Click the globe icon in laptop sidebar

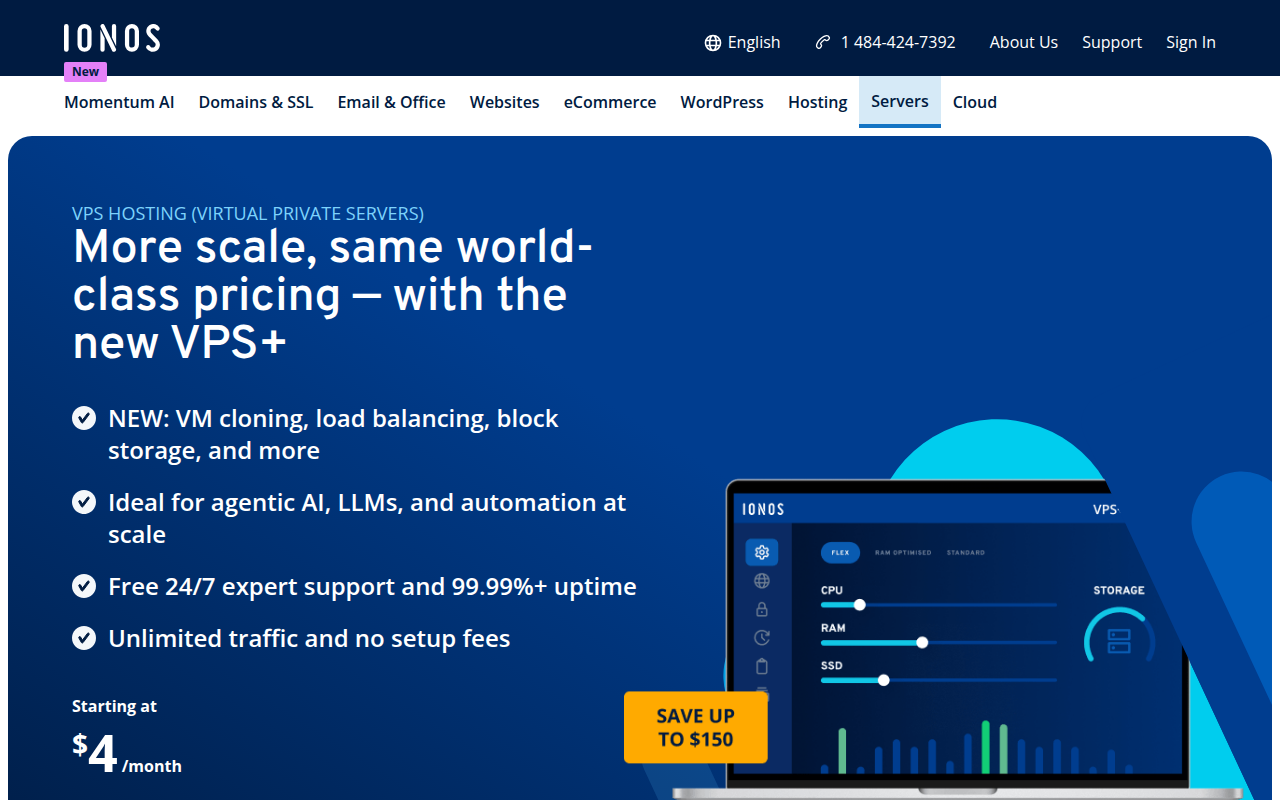(762, 581)
